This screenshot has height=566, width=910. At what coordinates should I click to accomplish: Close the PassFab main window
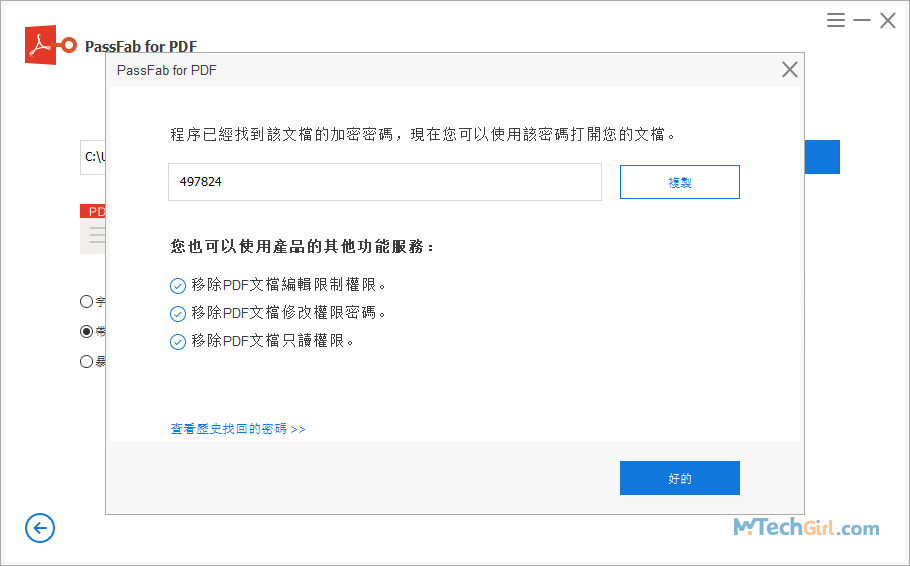click(887, 20)
